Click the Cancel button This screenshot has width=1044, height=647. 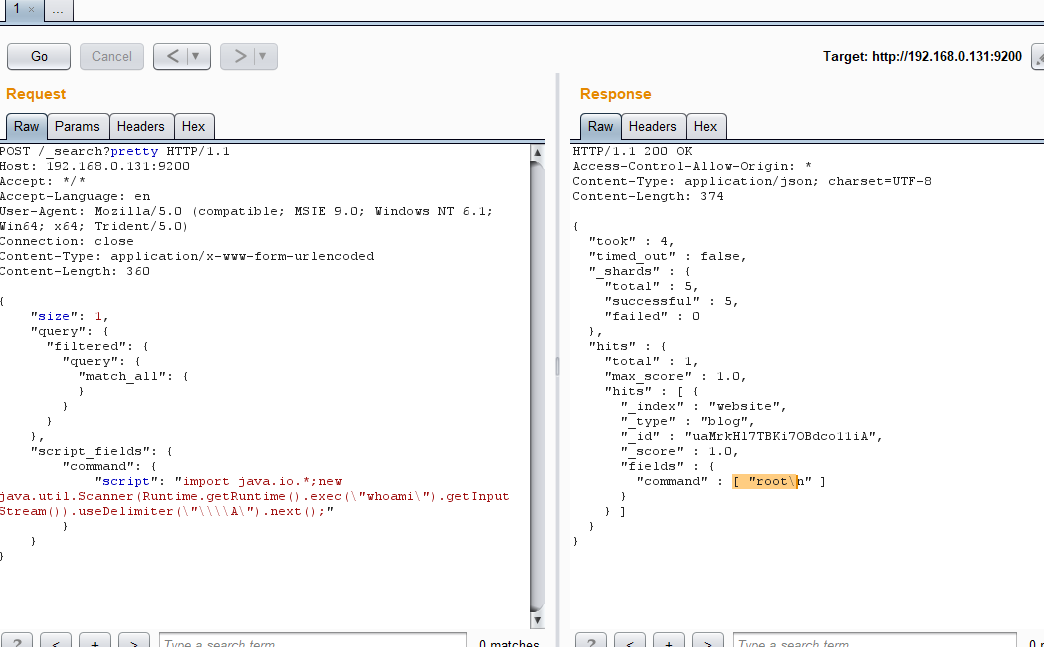[112, 57]
